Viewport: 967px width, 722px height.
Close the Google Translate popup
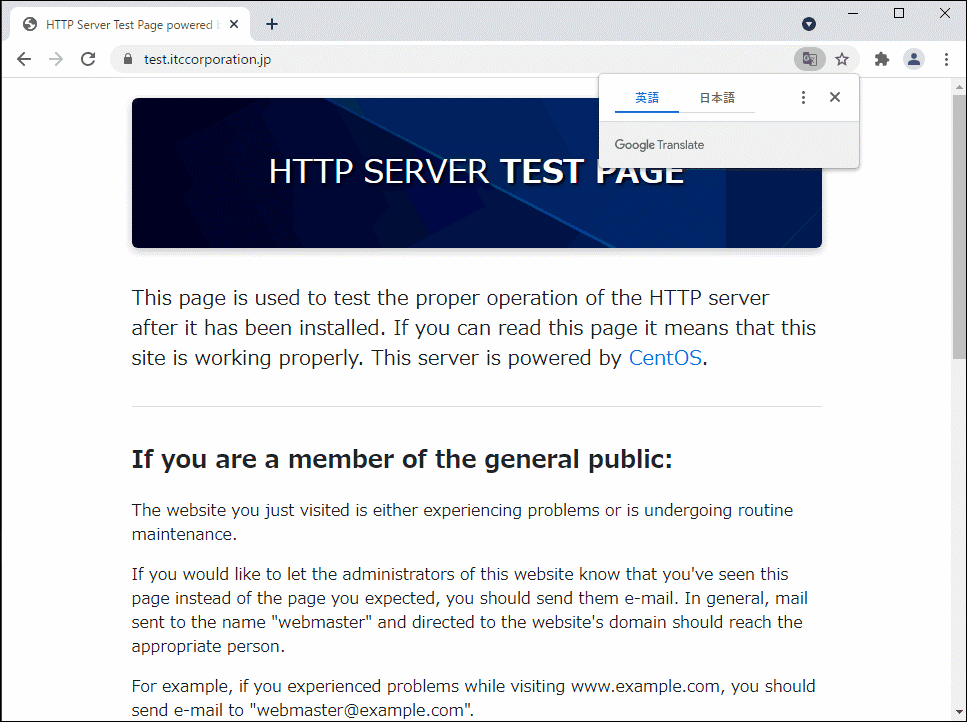[x=835, y=97]
